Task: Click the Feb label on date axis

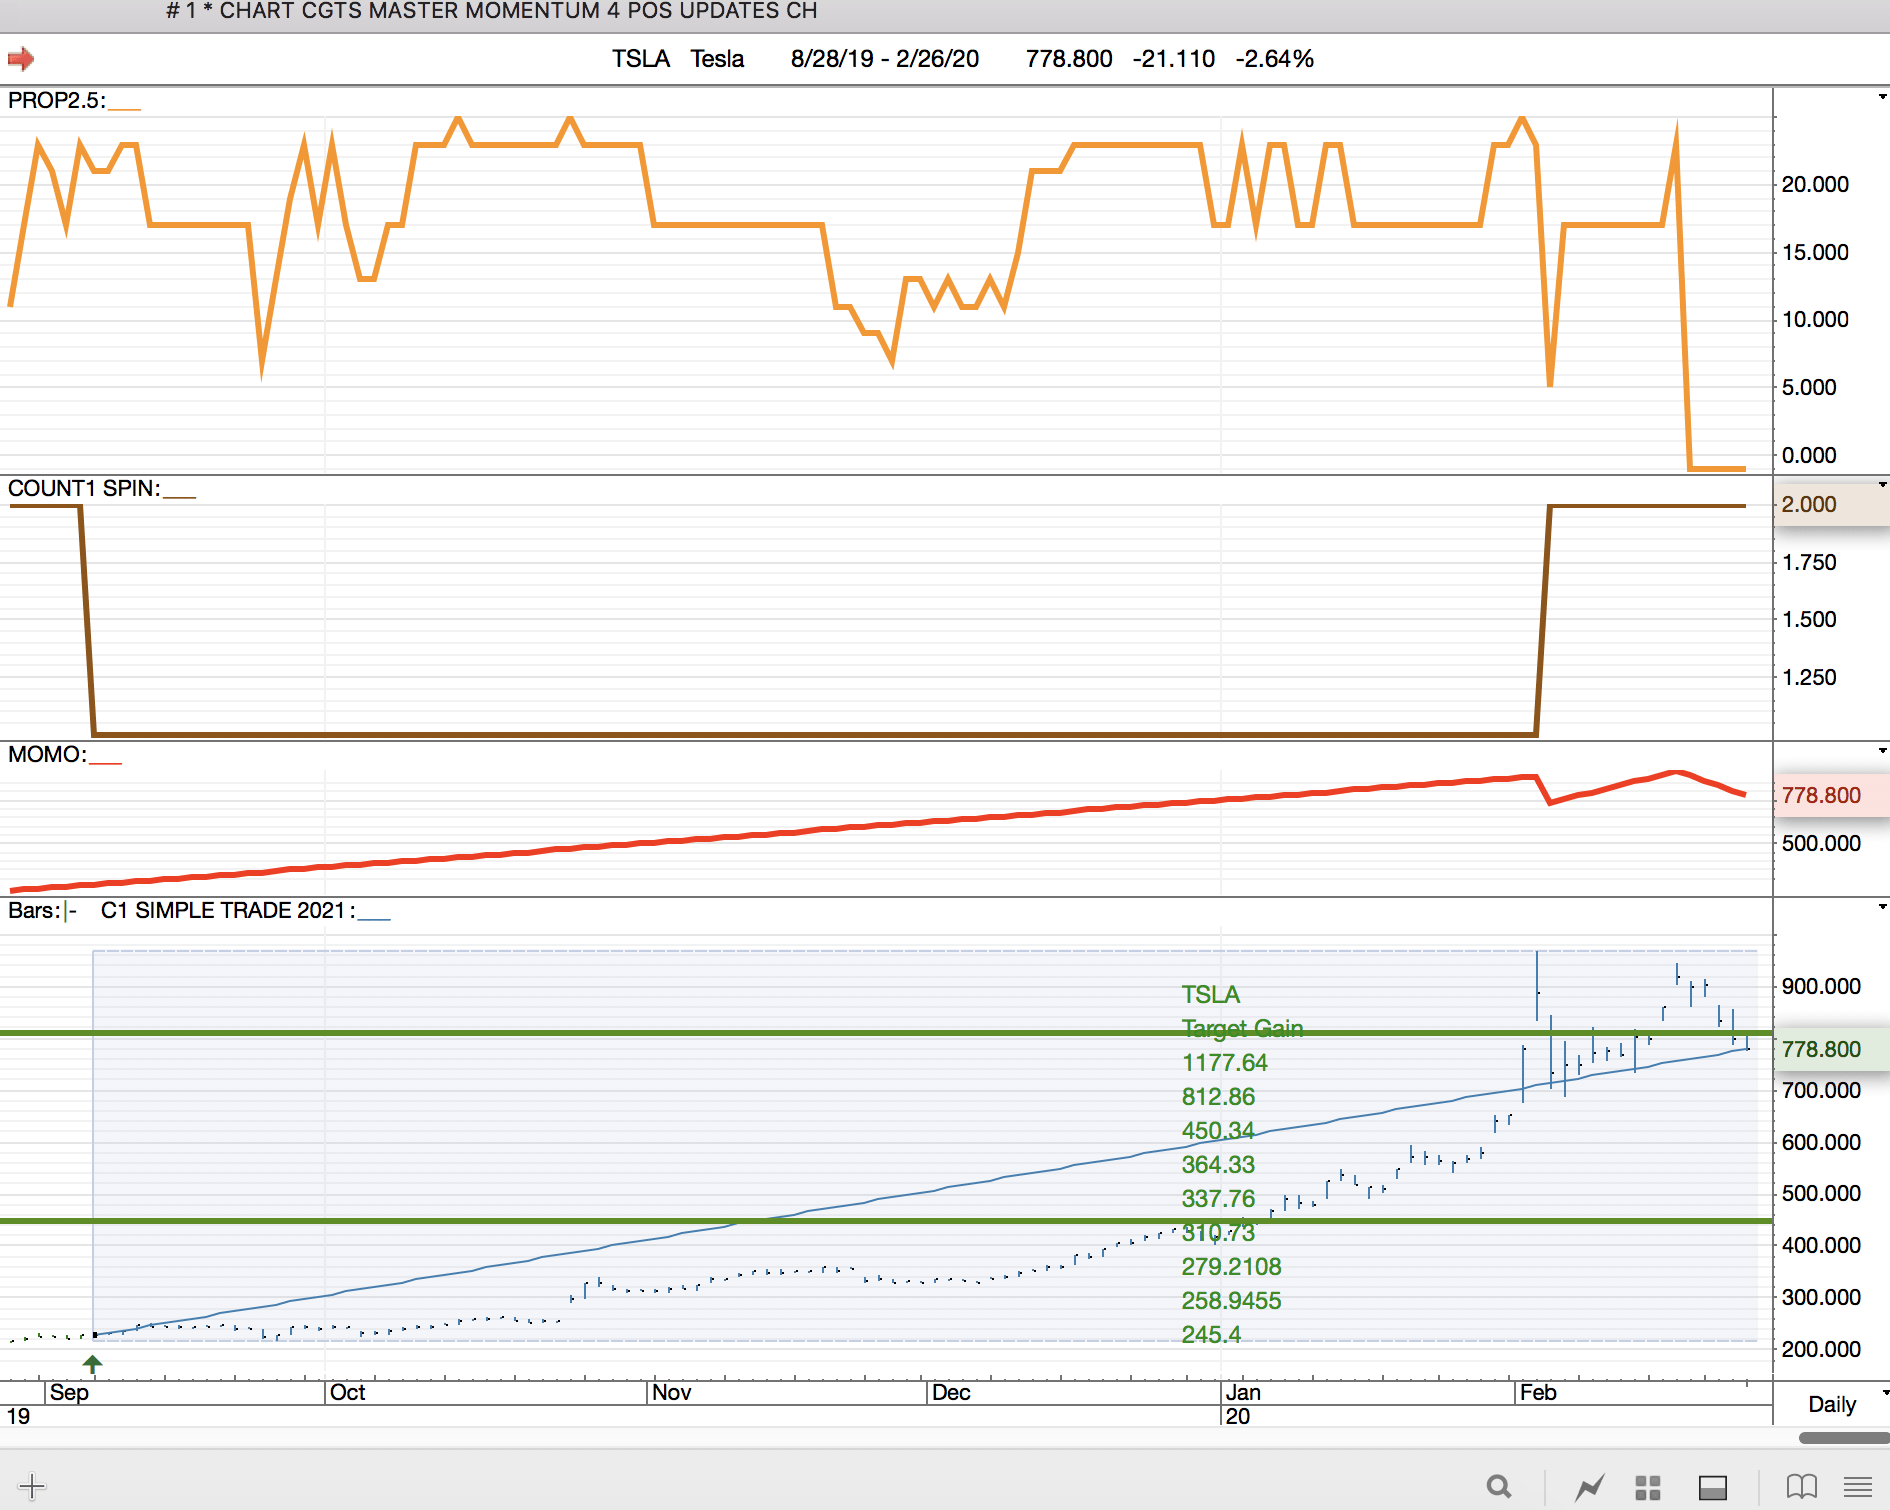Action: pos(1538,1392)
